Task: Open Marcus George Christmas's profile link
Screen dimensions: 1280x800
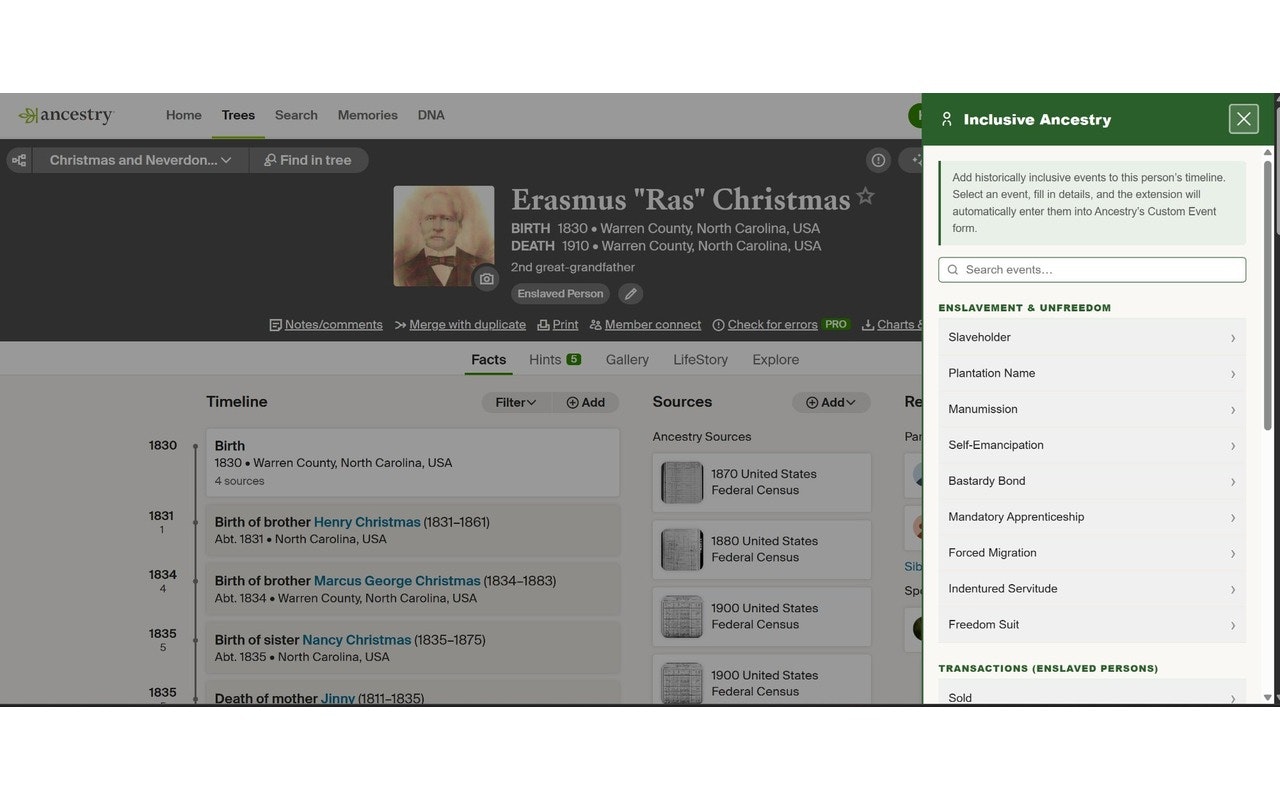Action: (397, 581)
